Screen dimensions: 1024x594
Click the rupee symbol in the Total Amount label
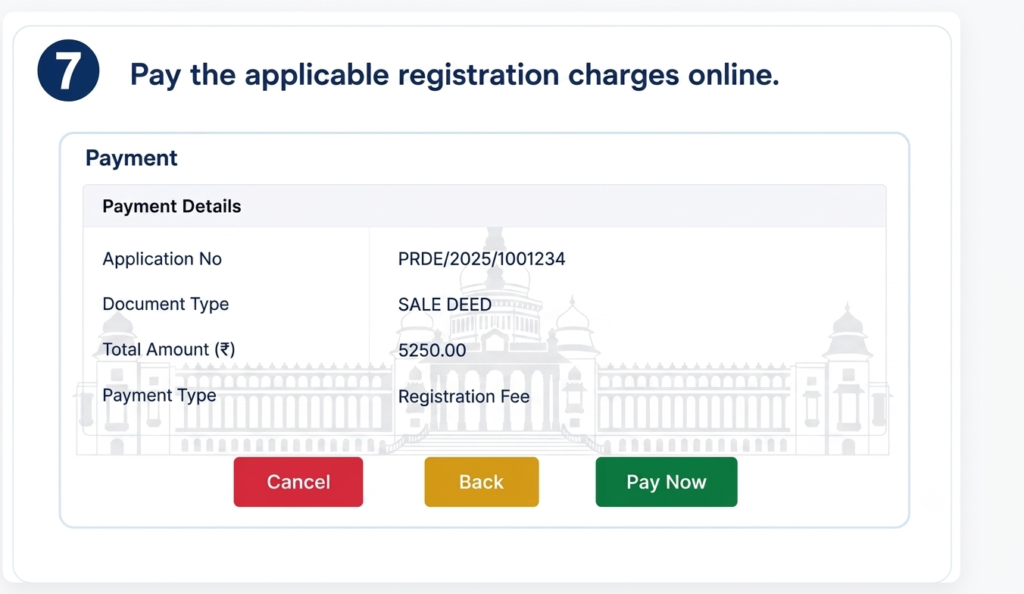coord(227,349)
